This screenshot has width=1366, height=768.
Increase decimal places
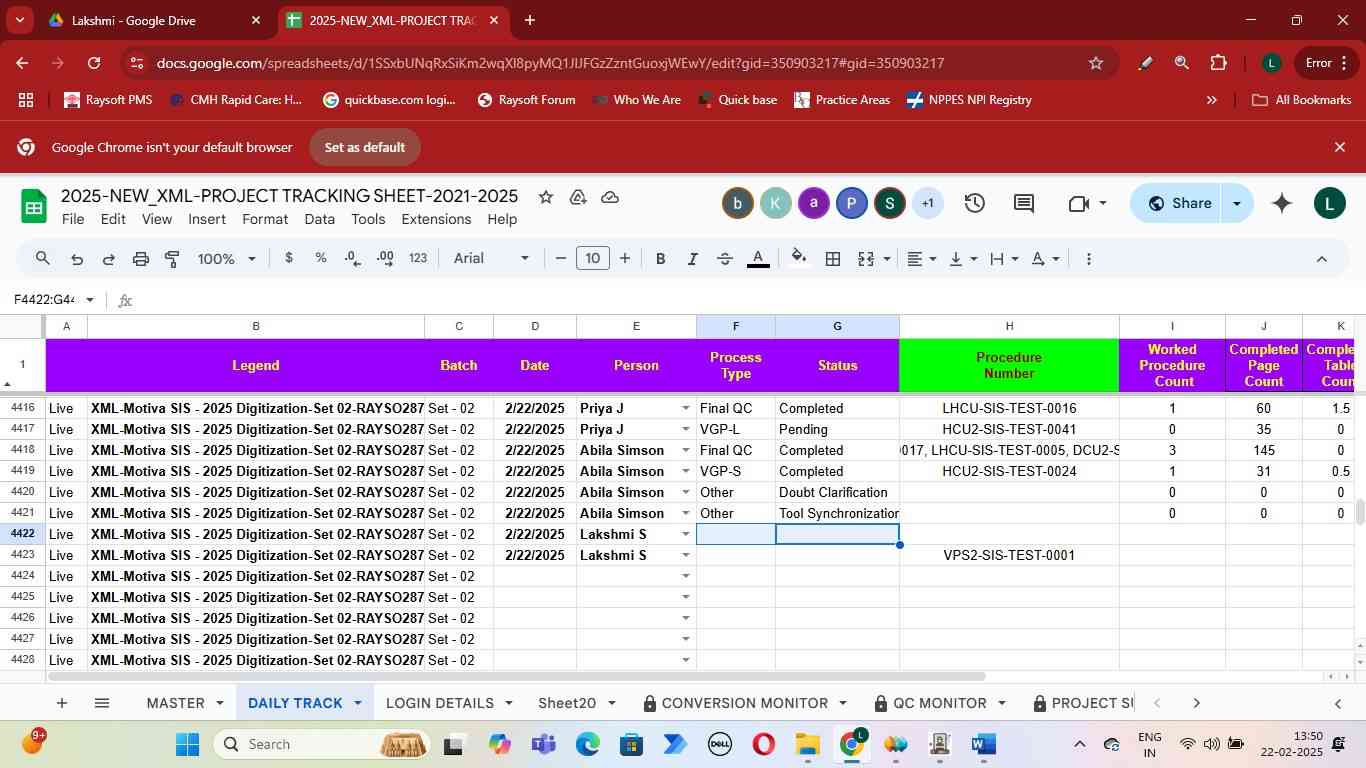coord(385,258)
